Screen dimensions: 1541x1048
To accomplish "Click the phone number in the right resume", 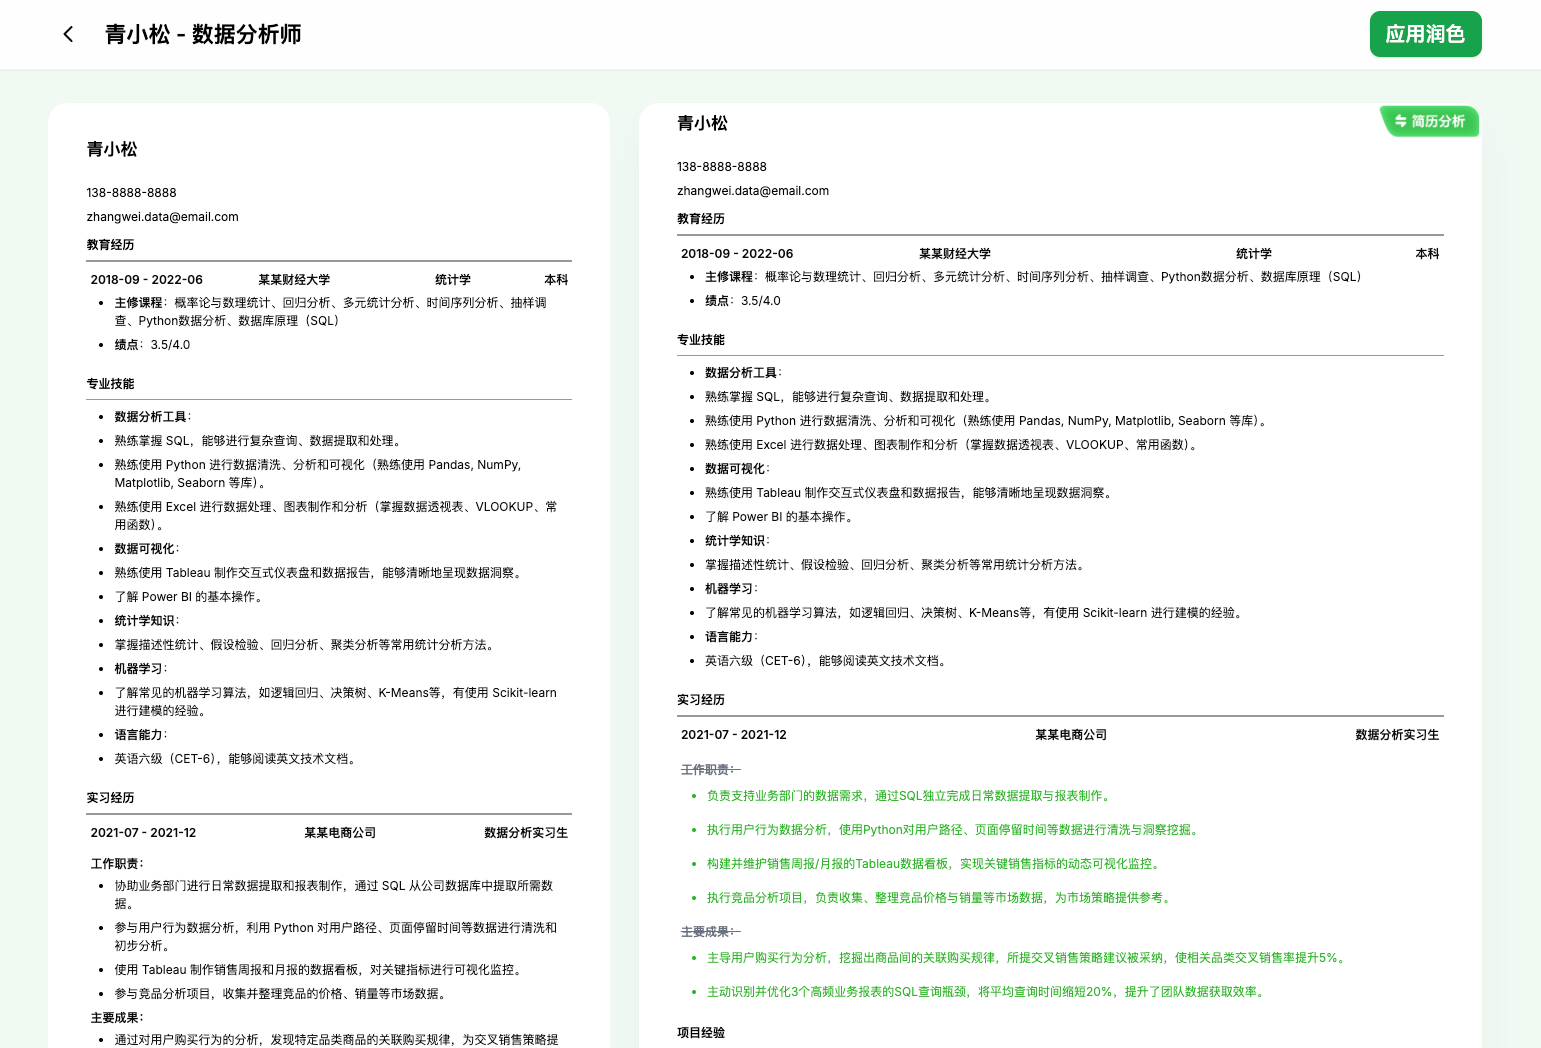I will 721,167.
